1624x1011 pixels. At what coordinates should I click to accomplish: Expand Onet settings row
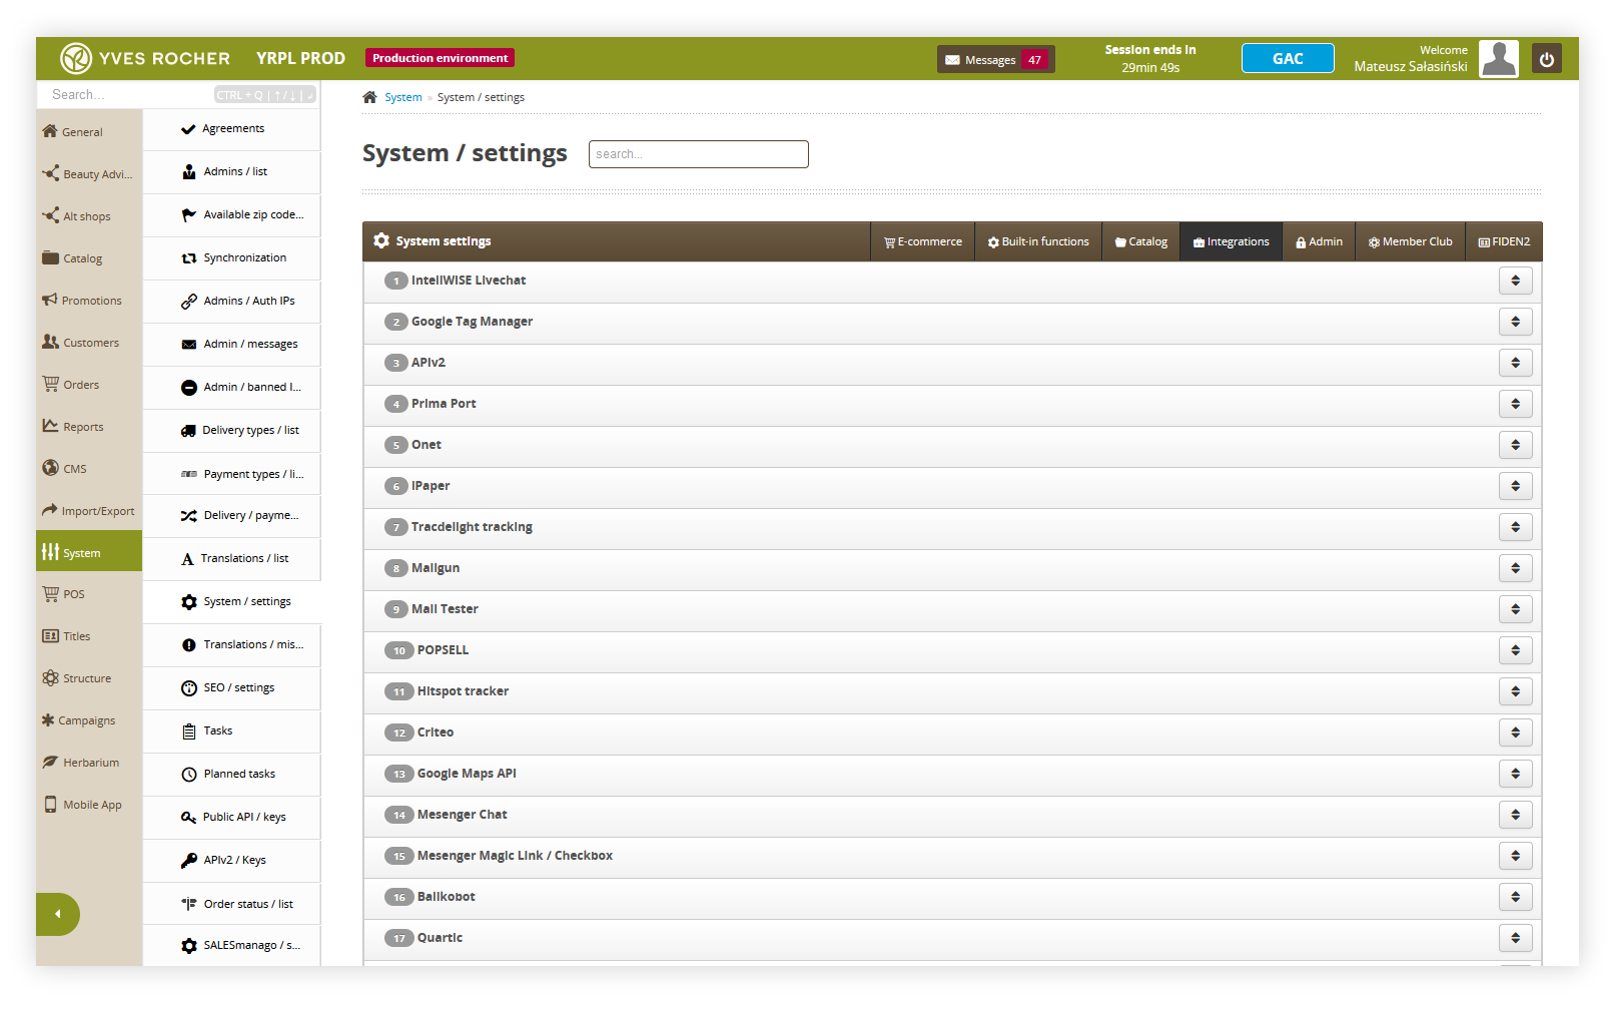(1515, 445)
